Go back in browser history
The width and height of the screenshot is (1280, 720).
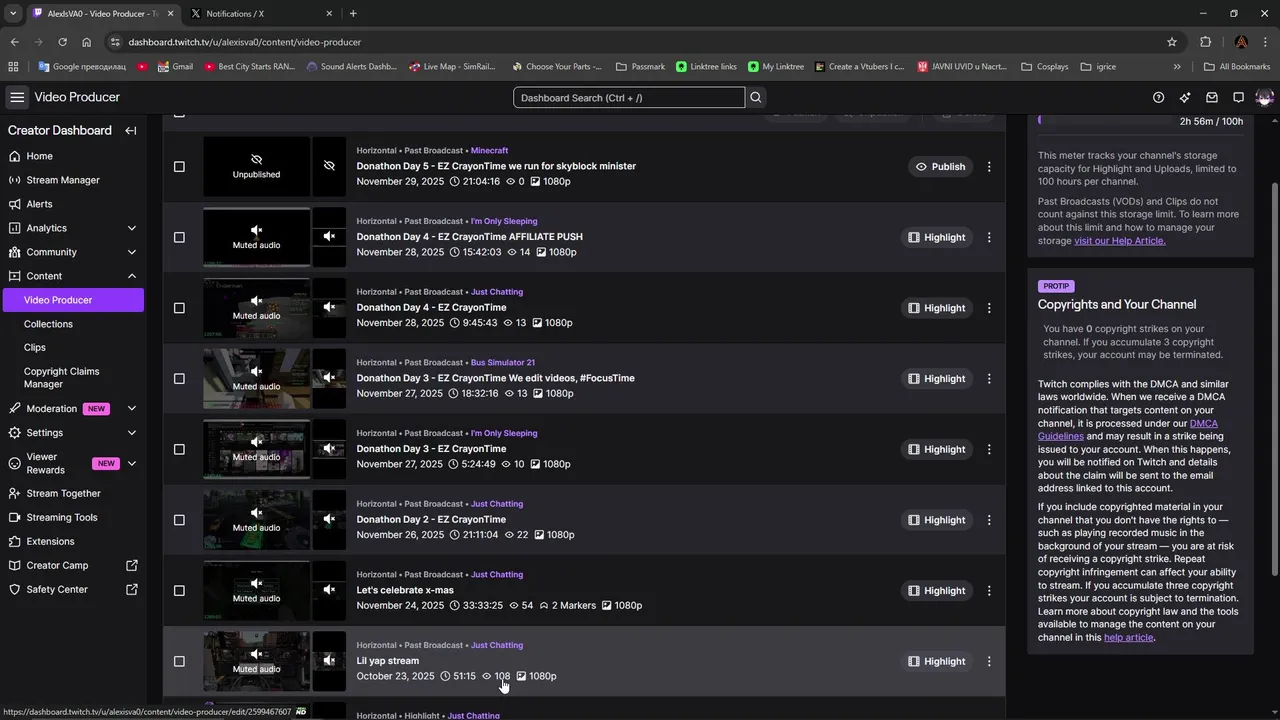14,42
